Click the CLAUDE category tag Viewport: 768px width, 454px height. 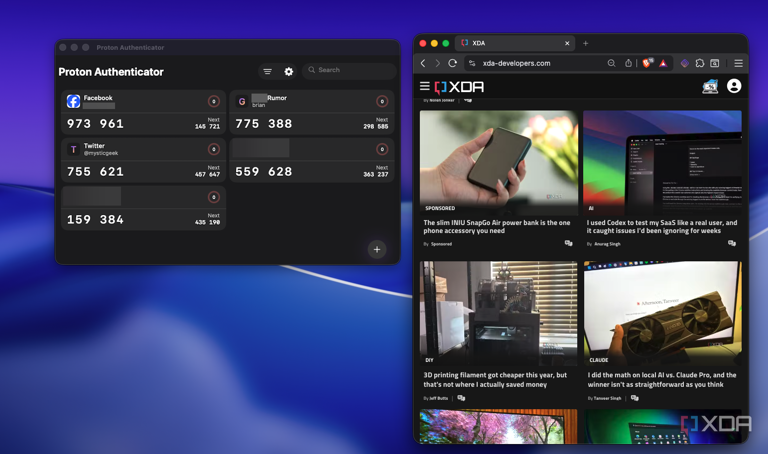[599, 360]
